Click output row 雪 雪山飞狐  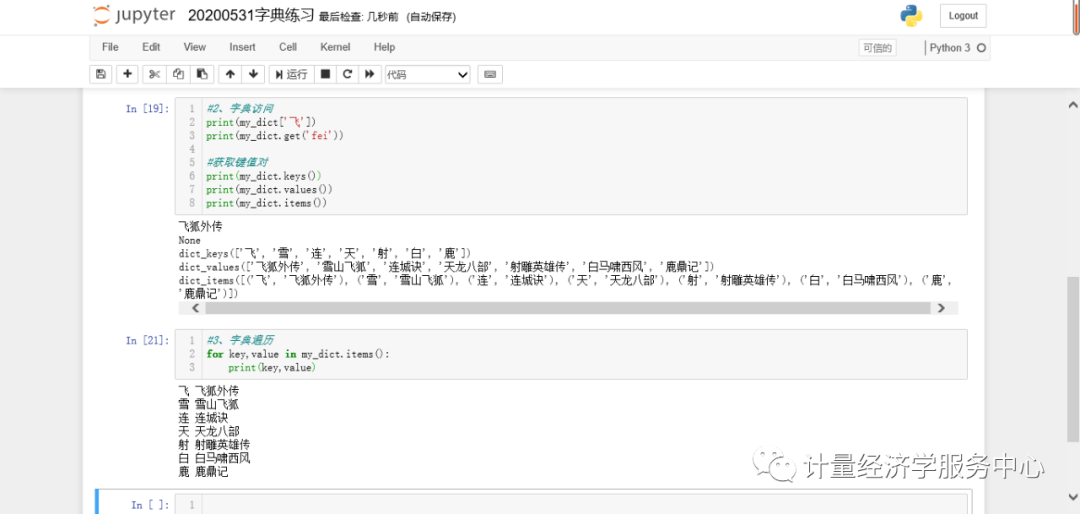[x=209, y=404]
